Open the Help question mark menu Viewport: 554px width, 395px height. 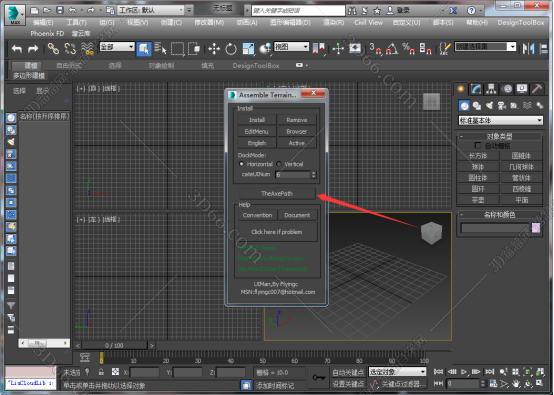click(471, 11)
